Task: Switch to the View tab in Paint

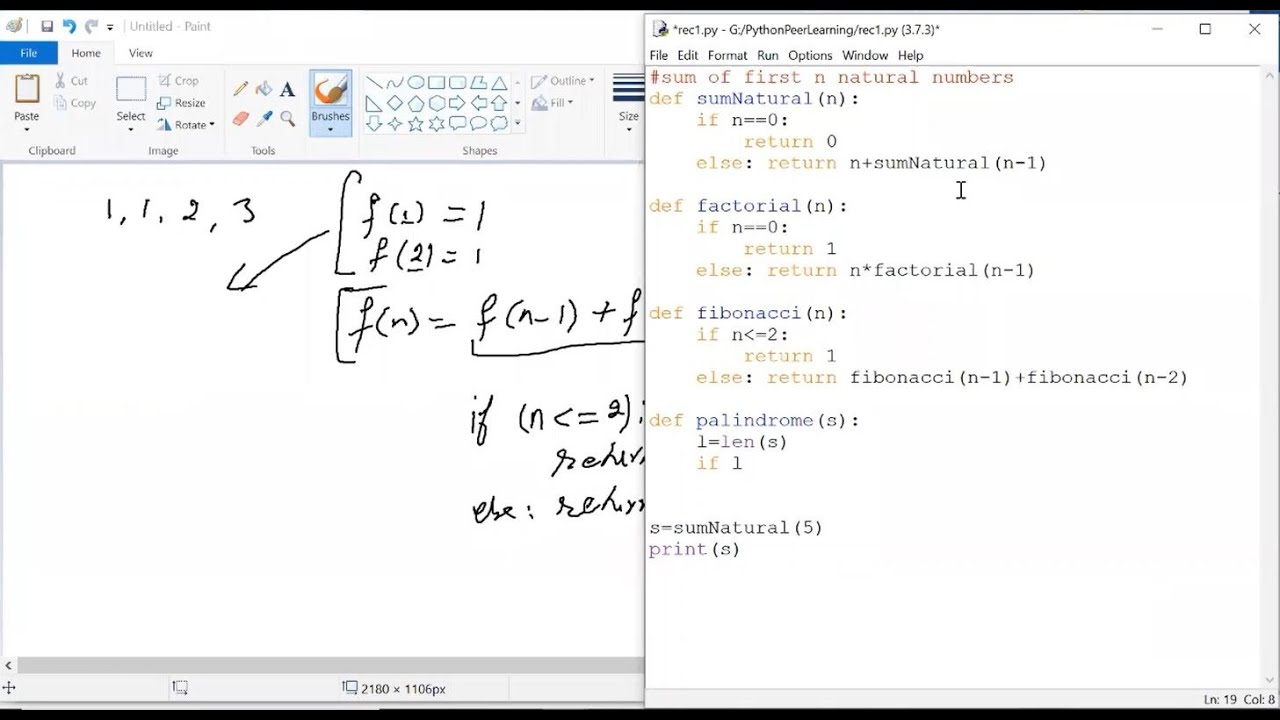Action: pyautogui.click(x=141, y=53)
